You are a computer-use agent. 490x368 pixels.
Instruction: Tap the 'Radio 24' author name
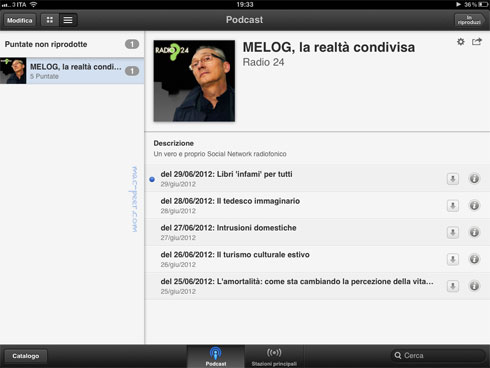click(263, 62)
